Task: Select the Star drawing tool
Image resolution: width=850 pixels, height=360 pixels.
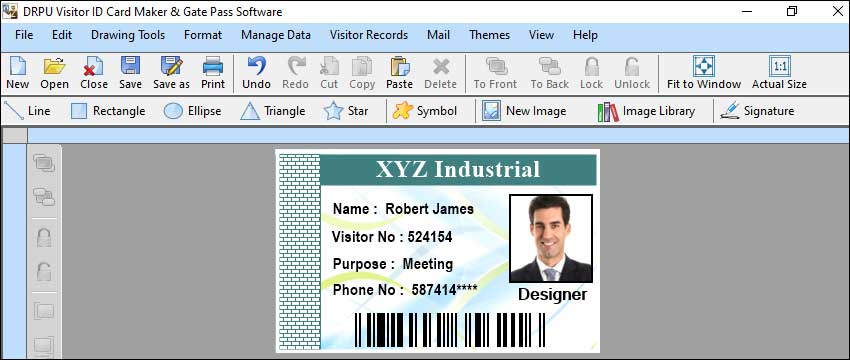Action: click(346, 111)
